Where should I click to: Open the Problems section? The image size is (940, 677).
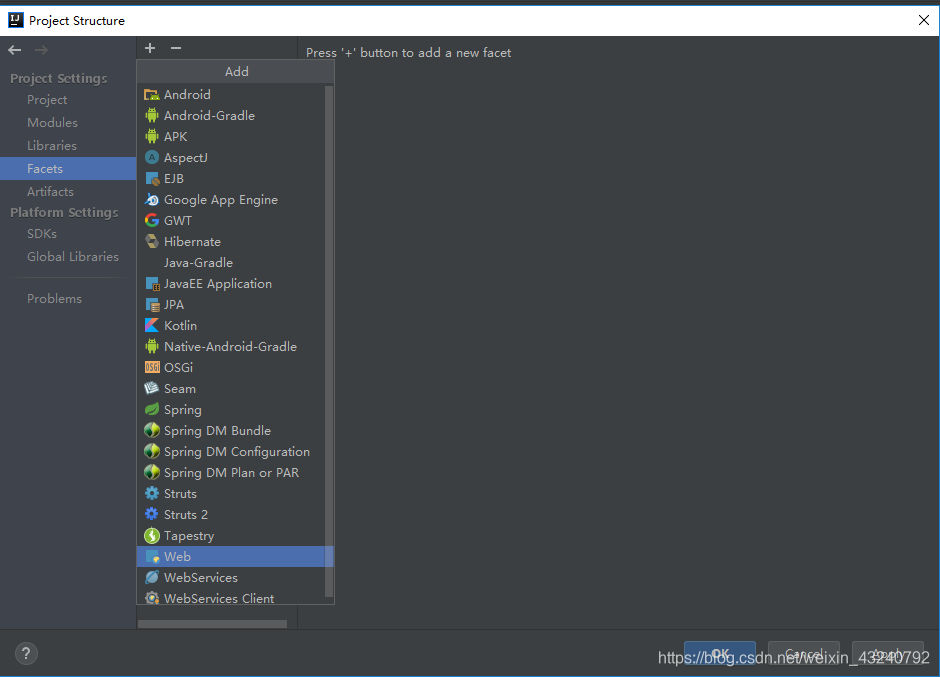tap(54, 299)
